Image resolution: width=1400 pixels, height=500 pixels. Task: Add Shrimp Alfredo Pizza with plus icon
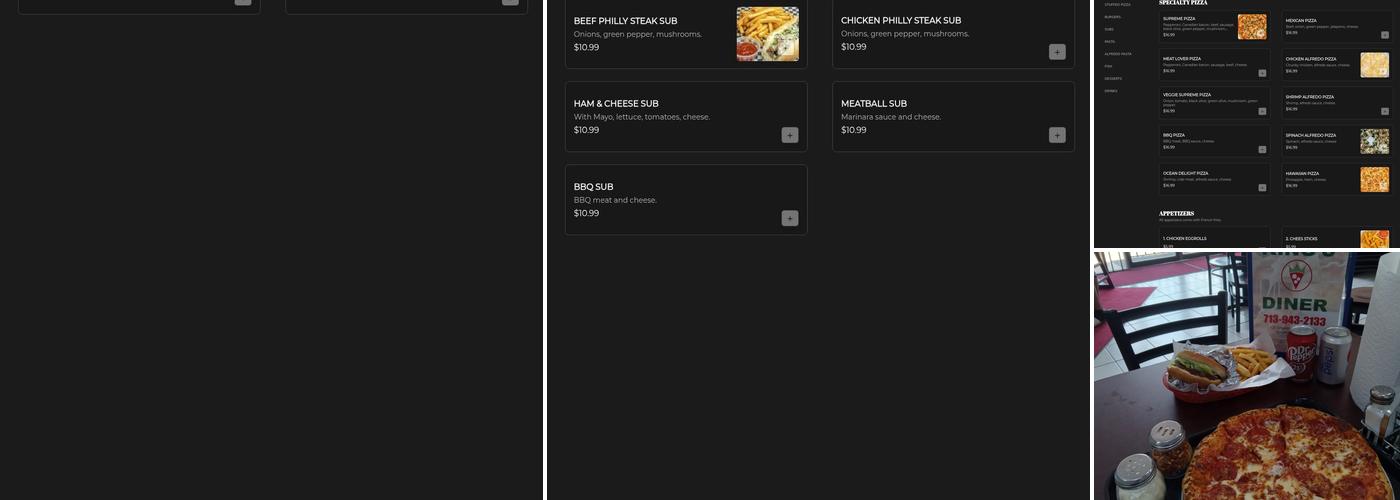point(1385,111)
